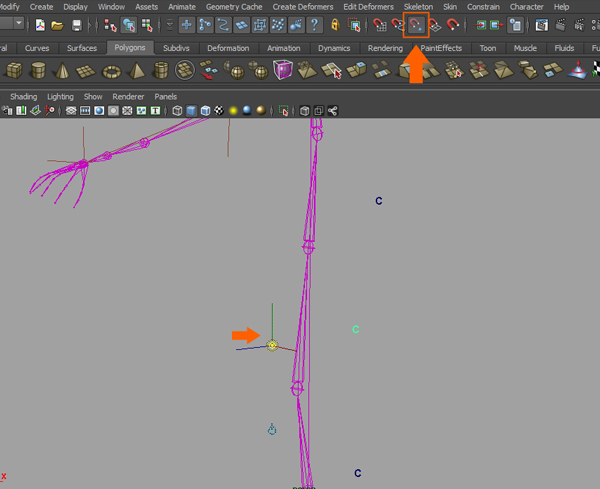This screenshot has width=600, height=489.
Task: Toggle the joints selection mask
Action: 205,25
